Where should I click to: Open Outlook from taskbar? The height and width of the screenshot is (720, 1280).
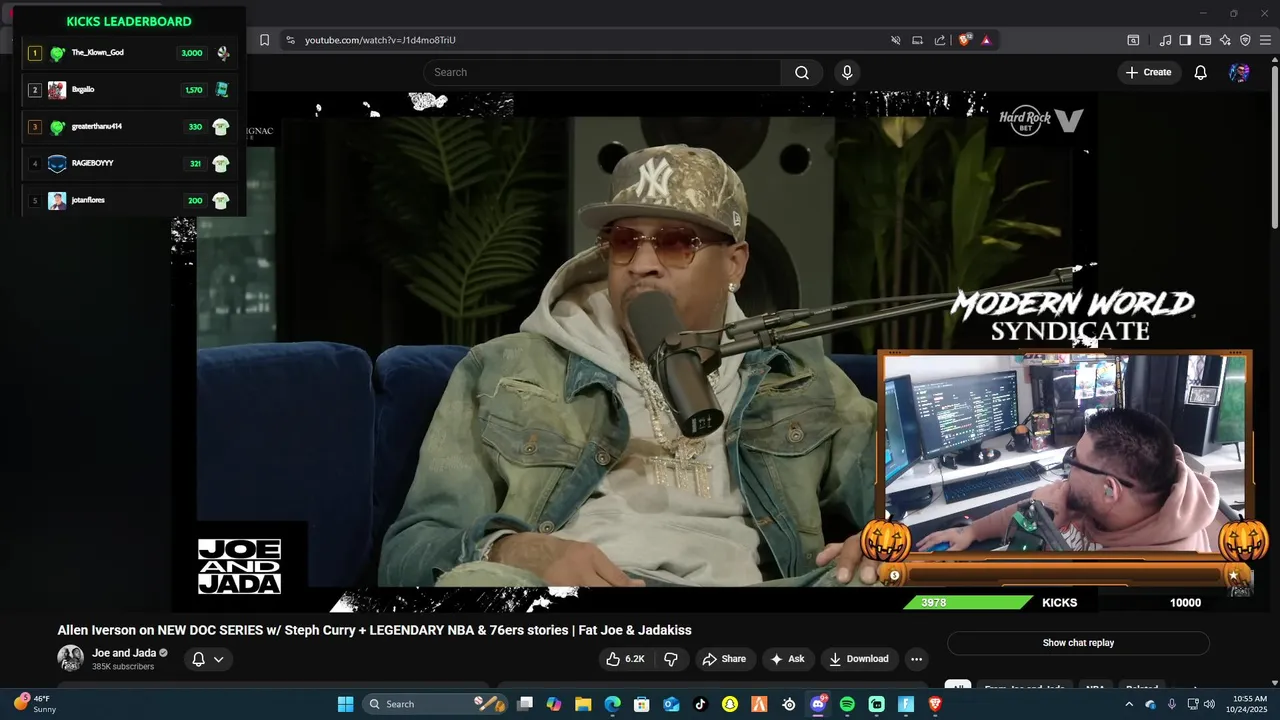tap(671, 704)
